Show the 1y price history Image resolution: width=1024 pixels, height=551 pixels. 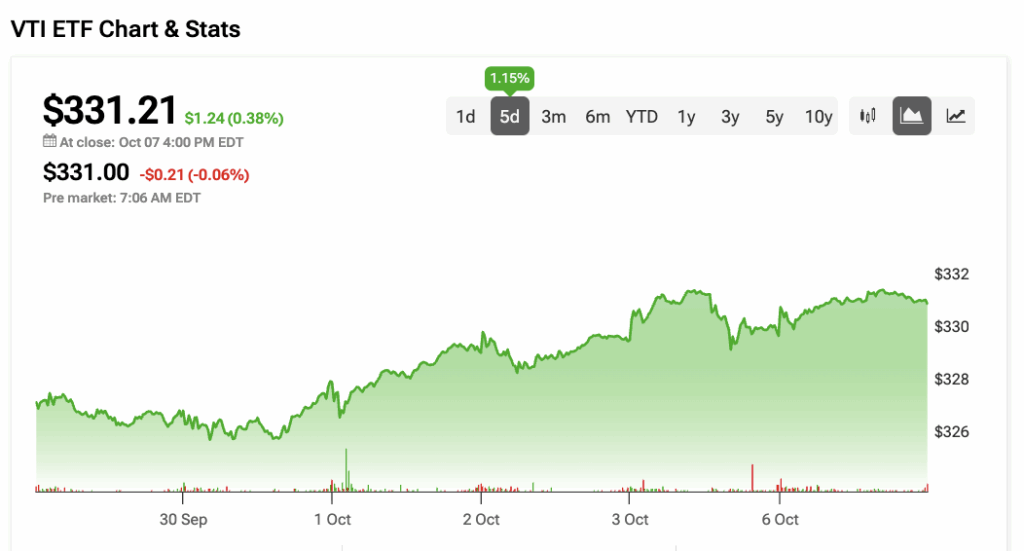[x=686, y=117]
